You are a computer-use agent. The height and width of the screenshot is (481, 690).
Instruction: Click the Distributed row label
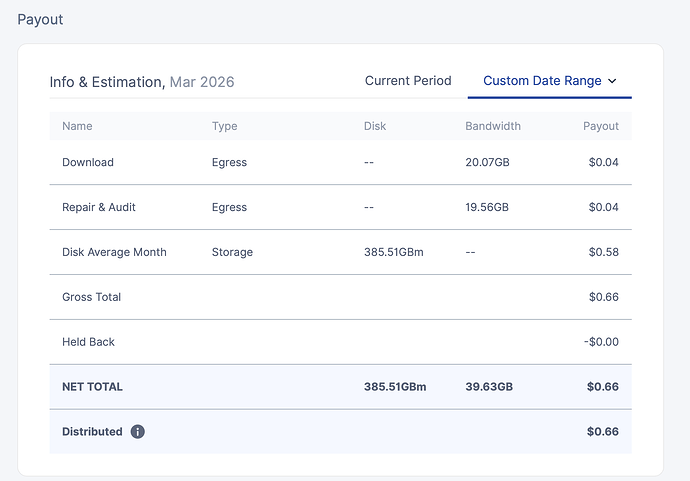pos(92,432)
